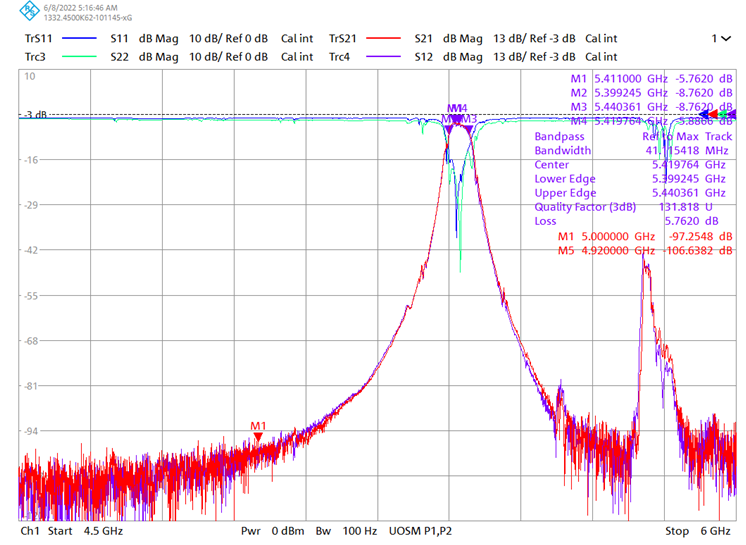Click the -42 y-axis scale label
Image resolution: width=746 pixels, height=545 pixels.
click(x=31, y=250)
